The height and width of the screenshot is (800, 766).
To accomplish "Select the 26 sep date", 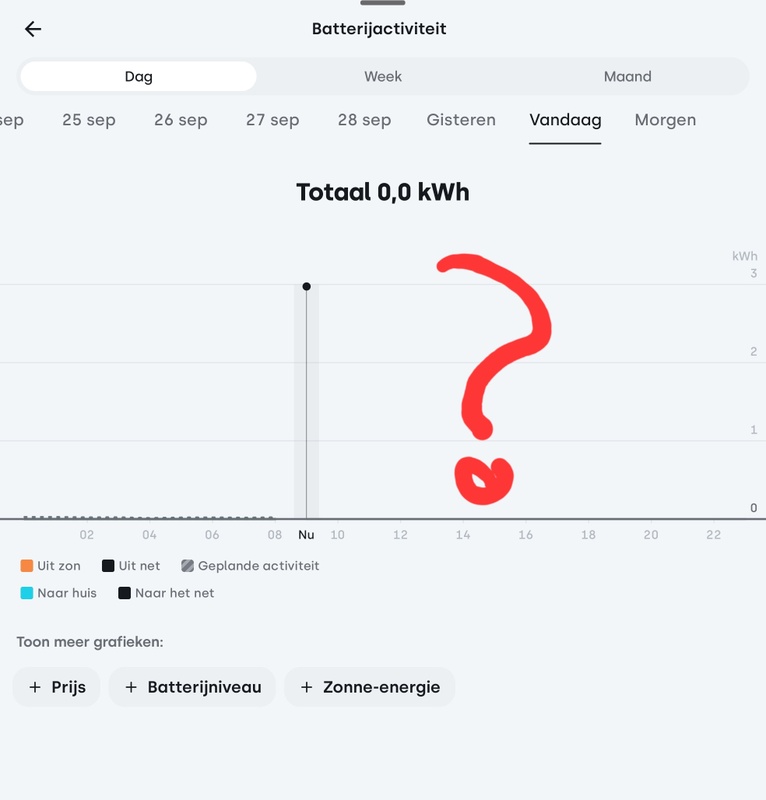I will click(181, 120).
